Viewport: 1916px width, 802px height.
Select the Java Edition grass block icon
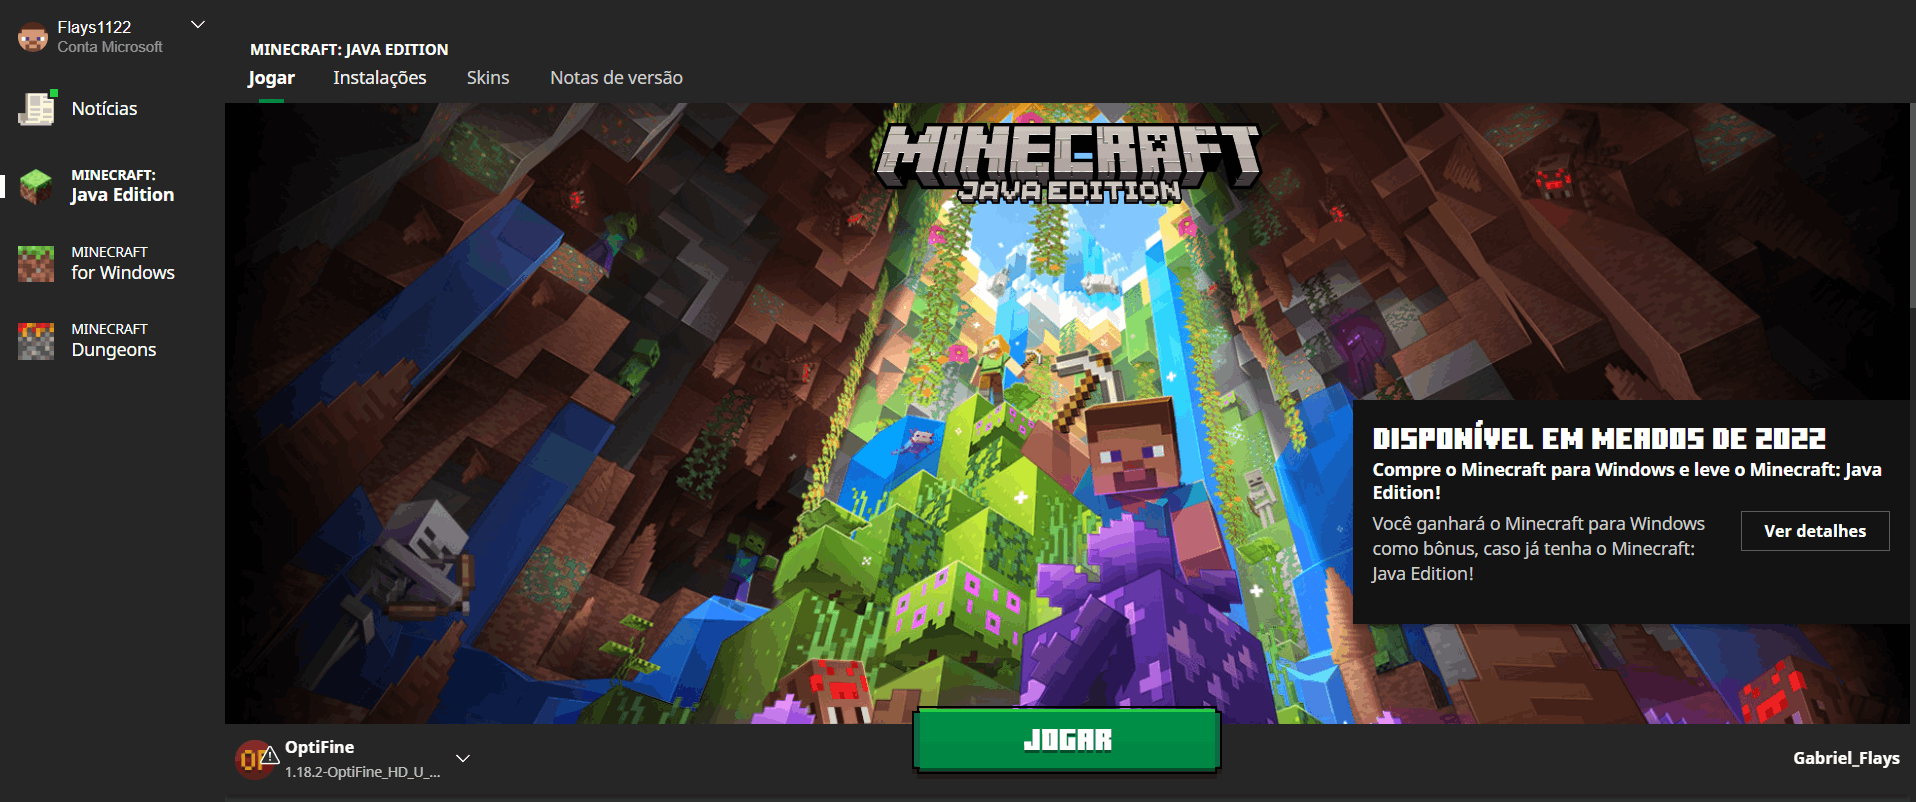click(36, 186)
